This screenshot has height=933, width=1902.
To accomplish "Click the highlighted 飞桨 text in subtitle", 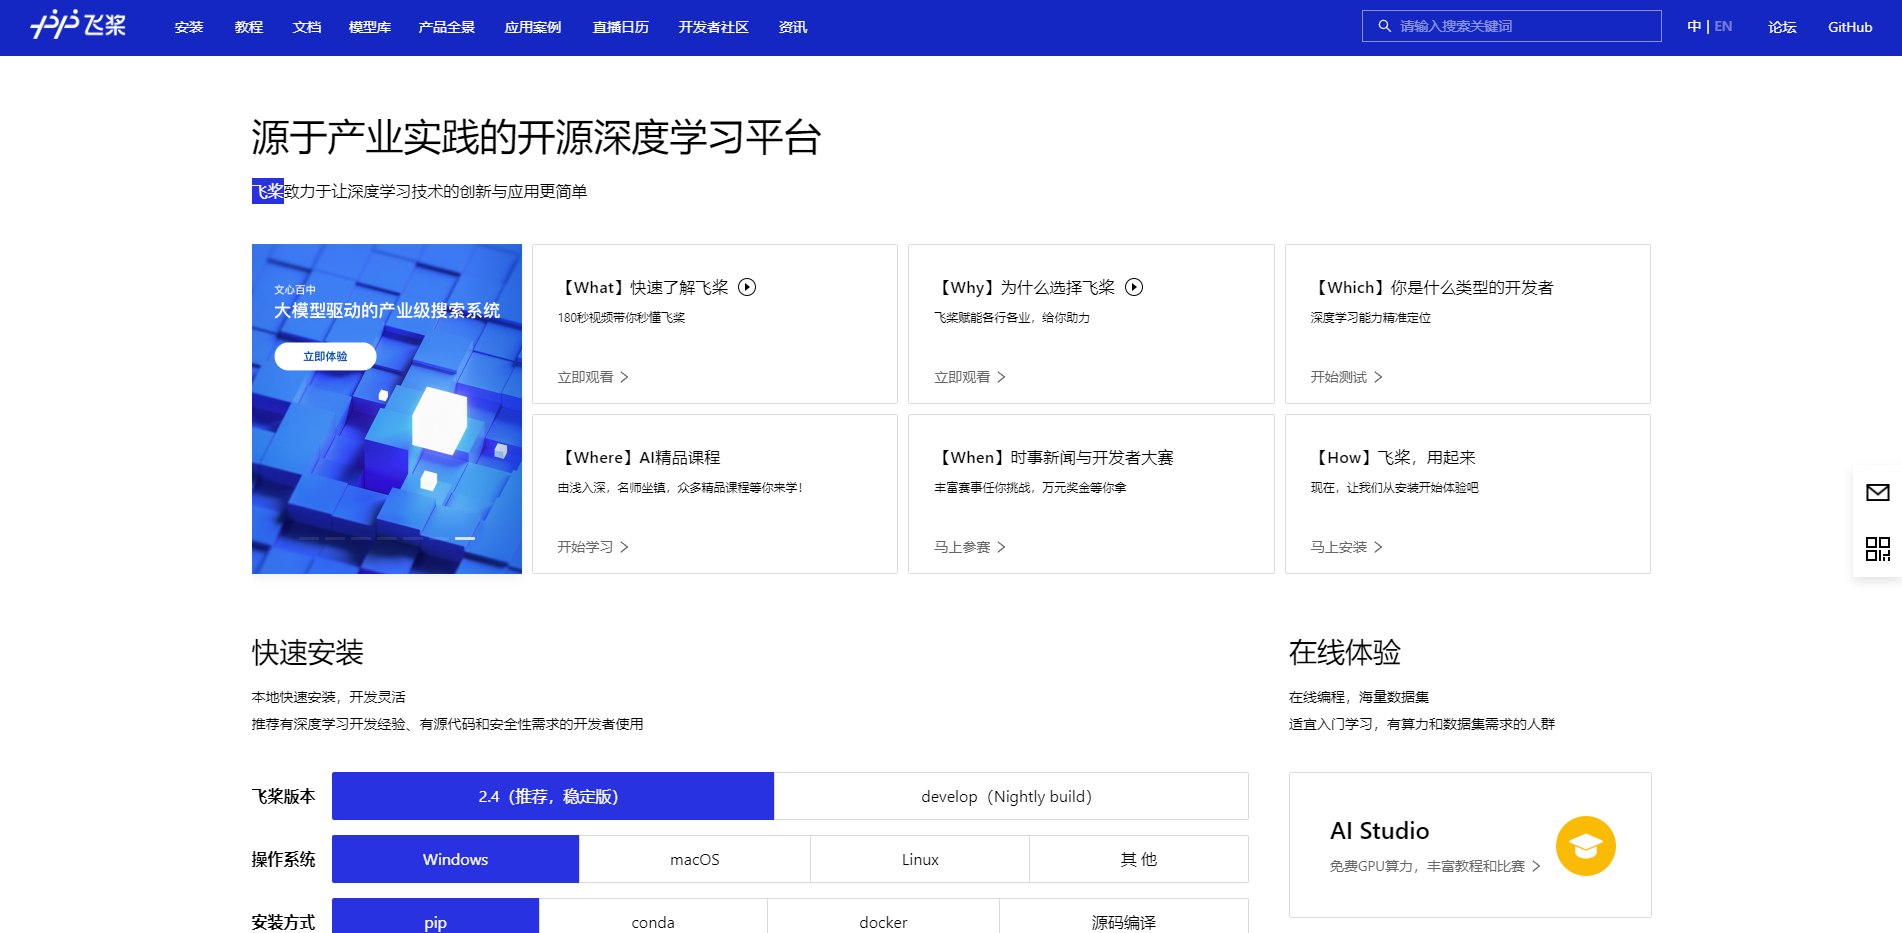I will 268,191.
